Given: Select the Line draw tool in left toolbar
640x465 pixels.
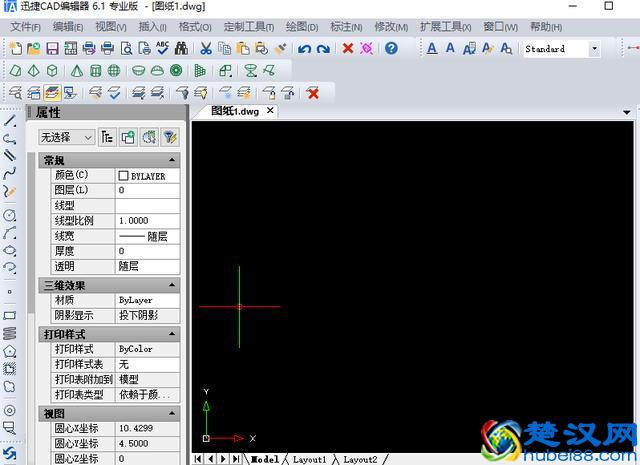Looking at the screenshot, I should [10, 121].
